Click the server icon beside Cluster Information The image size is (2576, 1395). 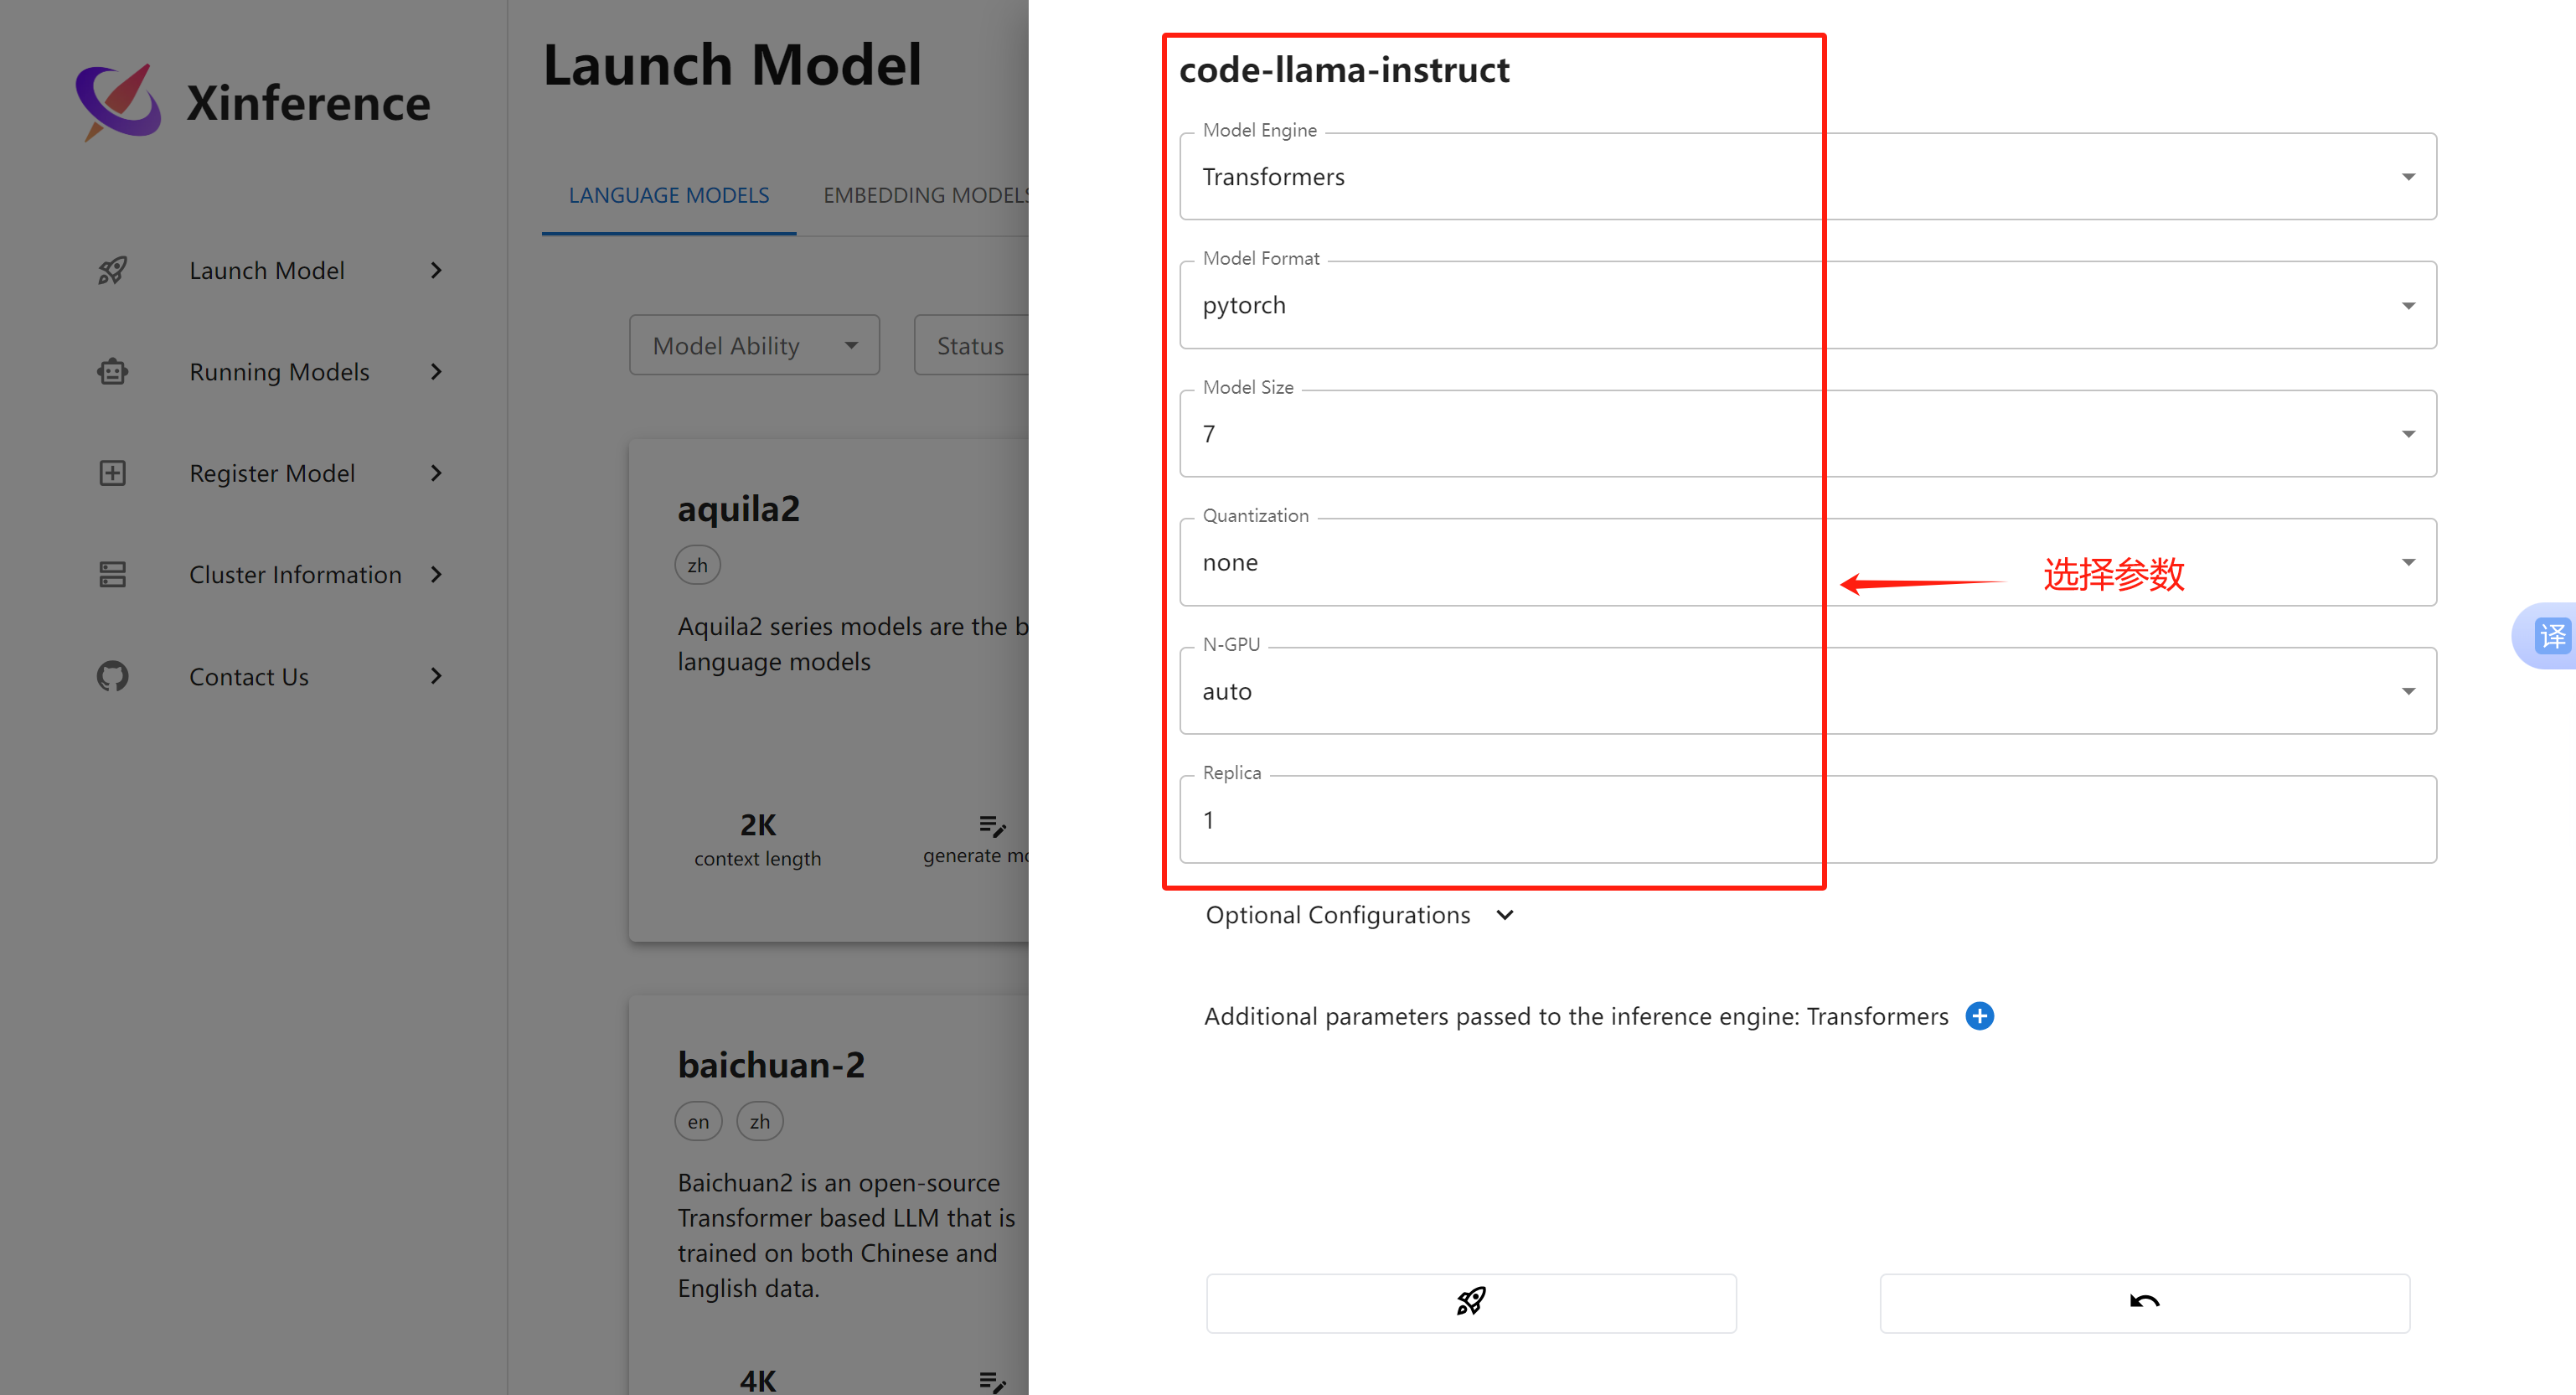point(112,575)
